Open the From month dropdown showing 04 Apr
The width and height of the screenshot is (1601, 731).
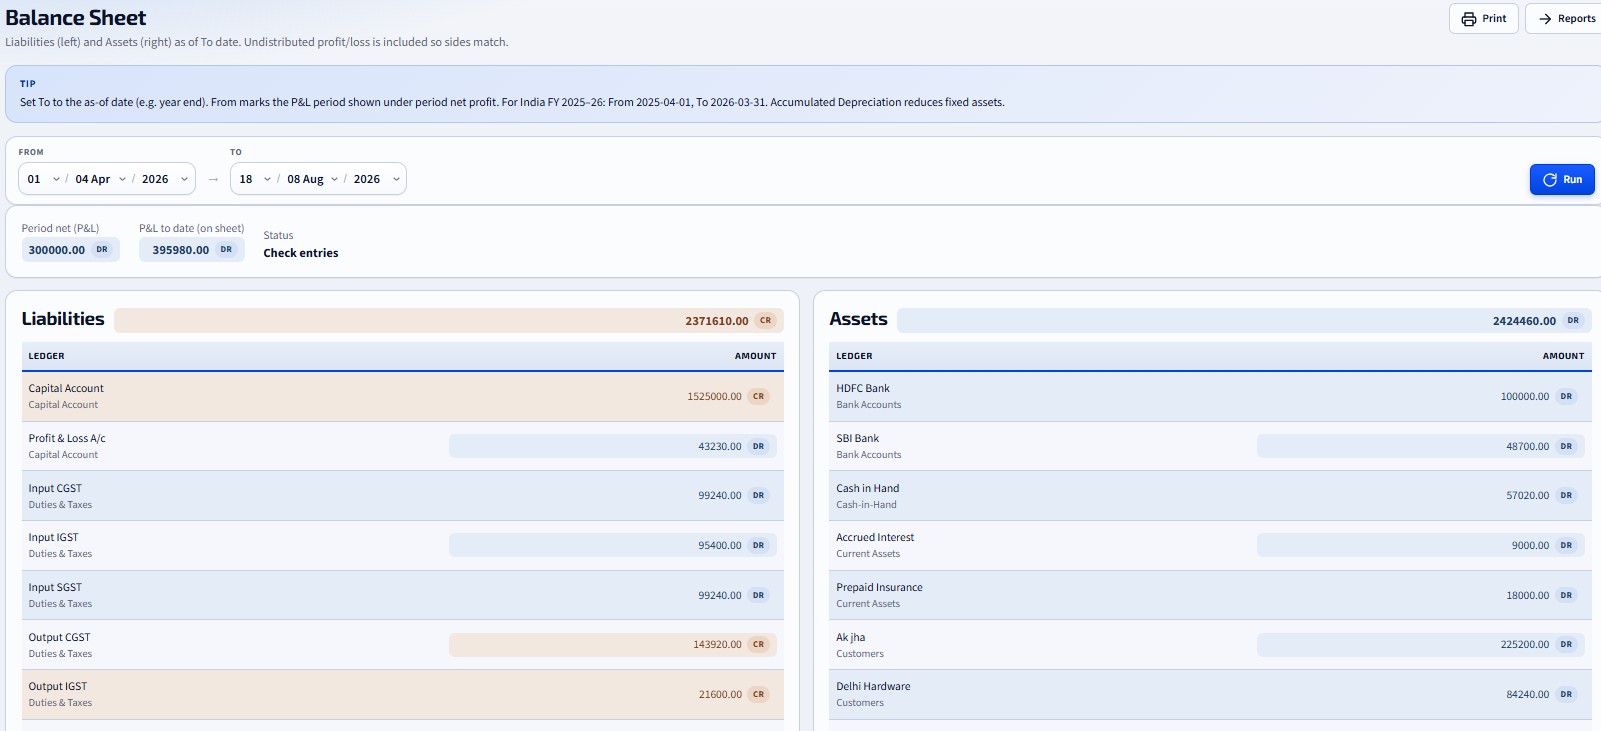tap(100, 179)
